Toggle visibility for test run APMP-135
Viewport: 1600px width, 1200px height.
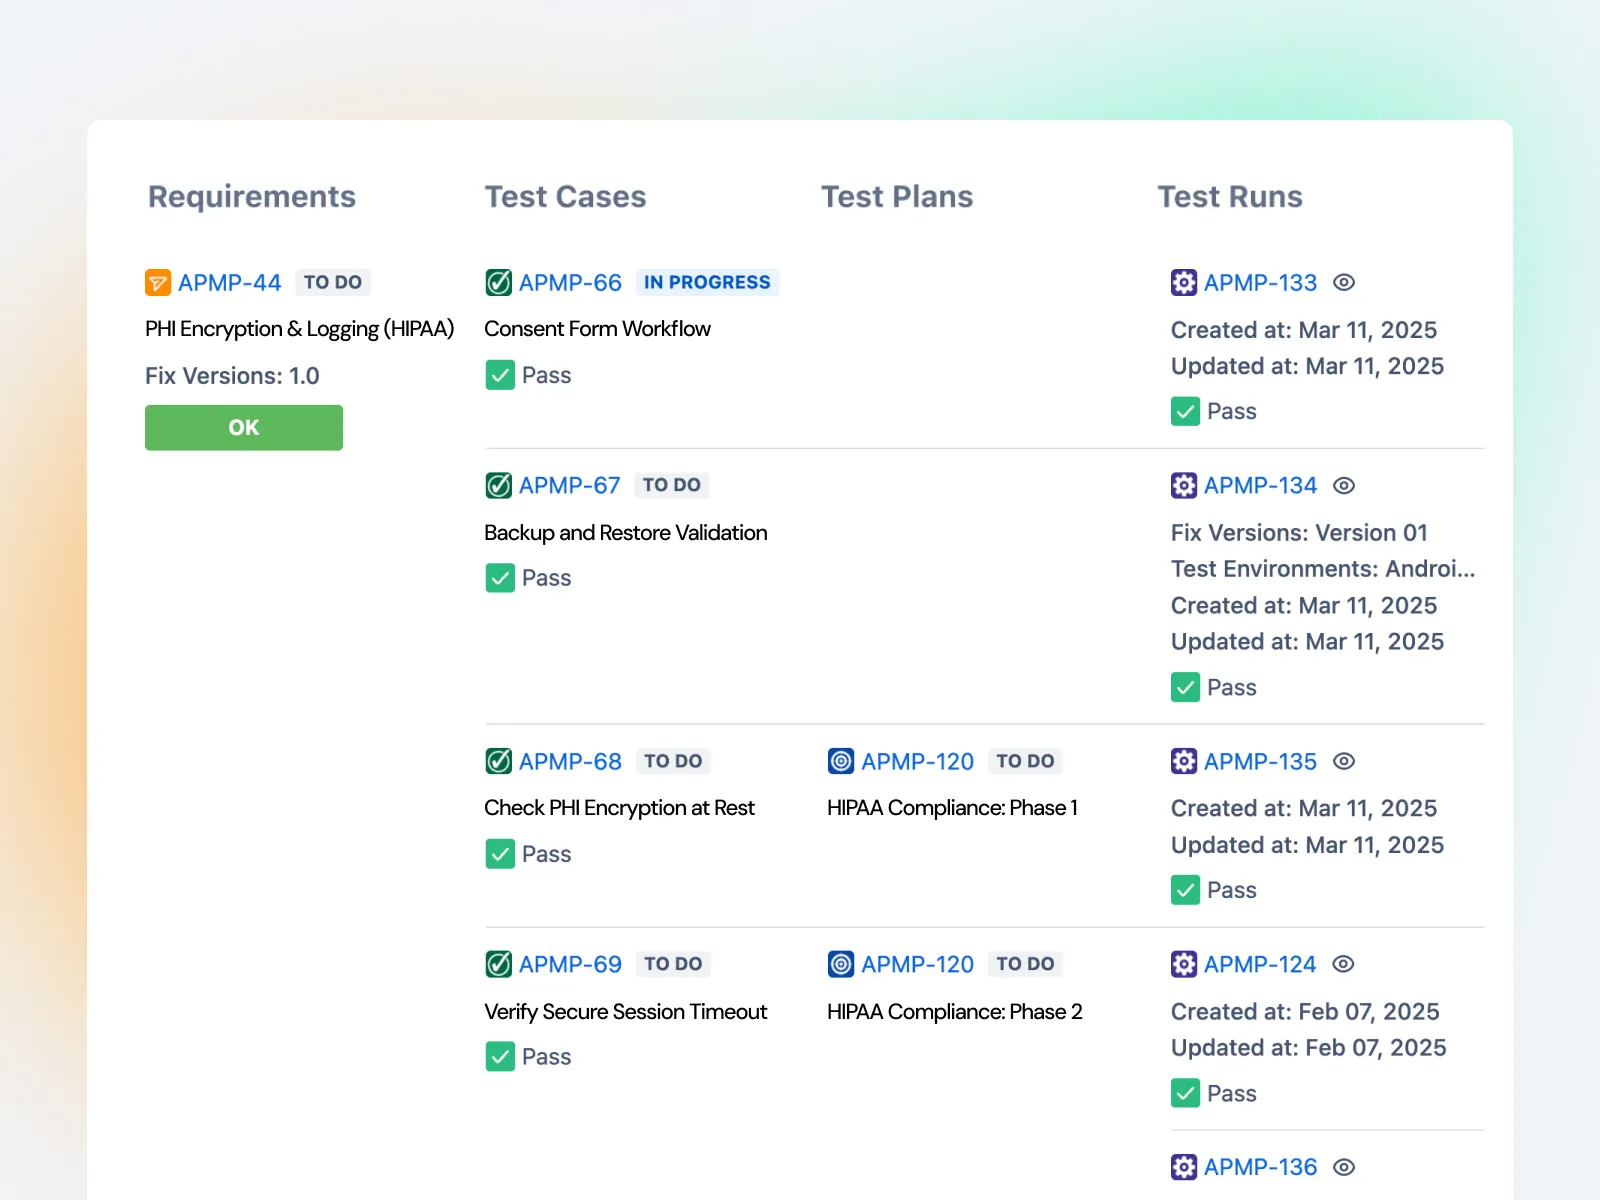(1343, 761)
